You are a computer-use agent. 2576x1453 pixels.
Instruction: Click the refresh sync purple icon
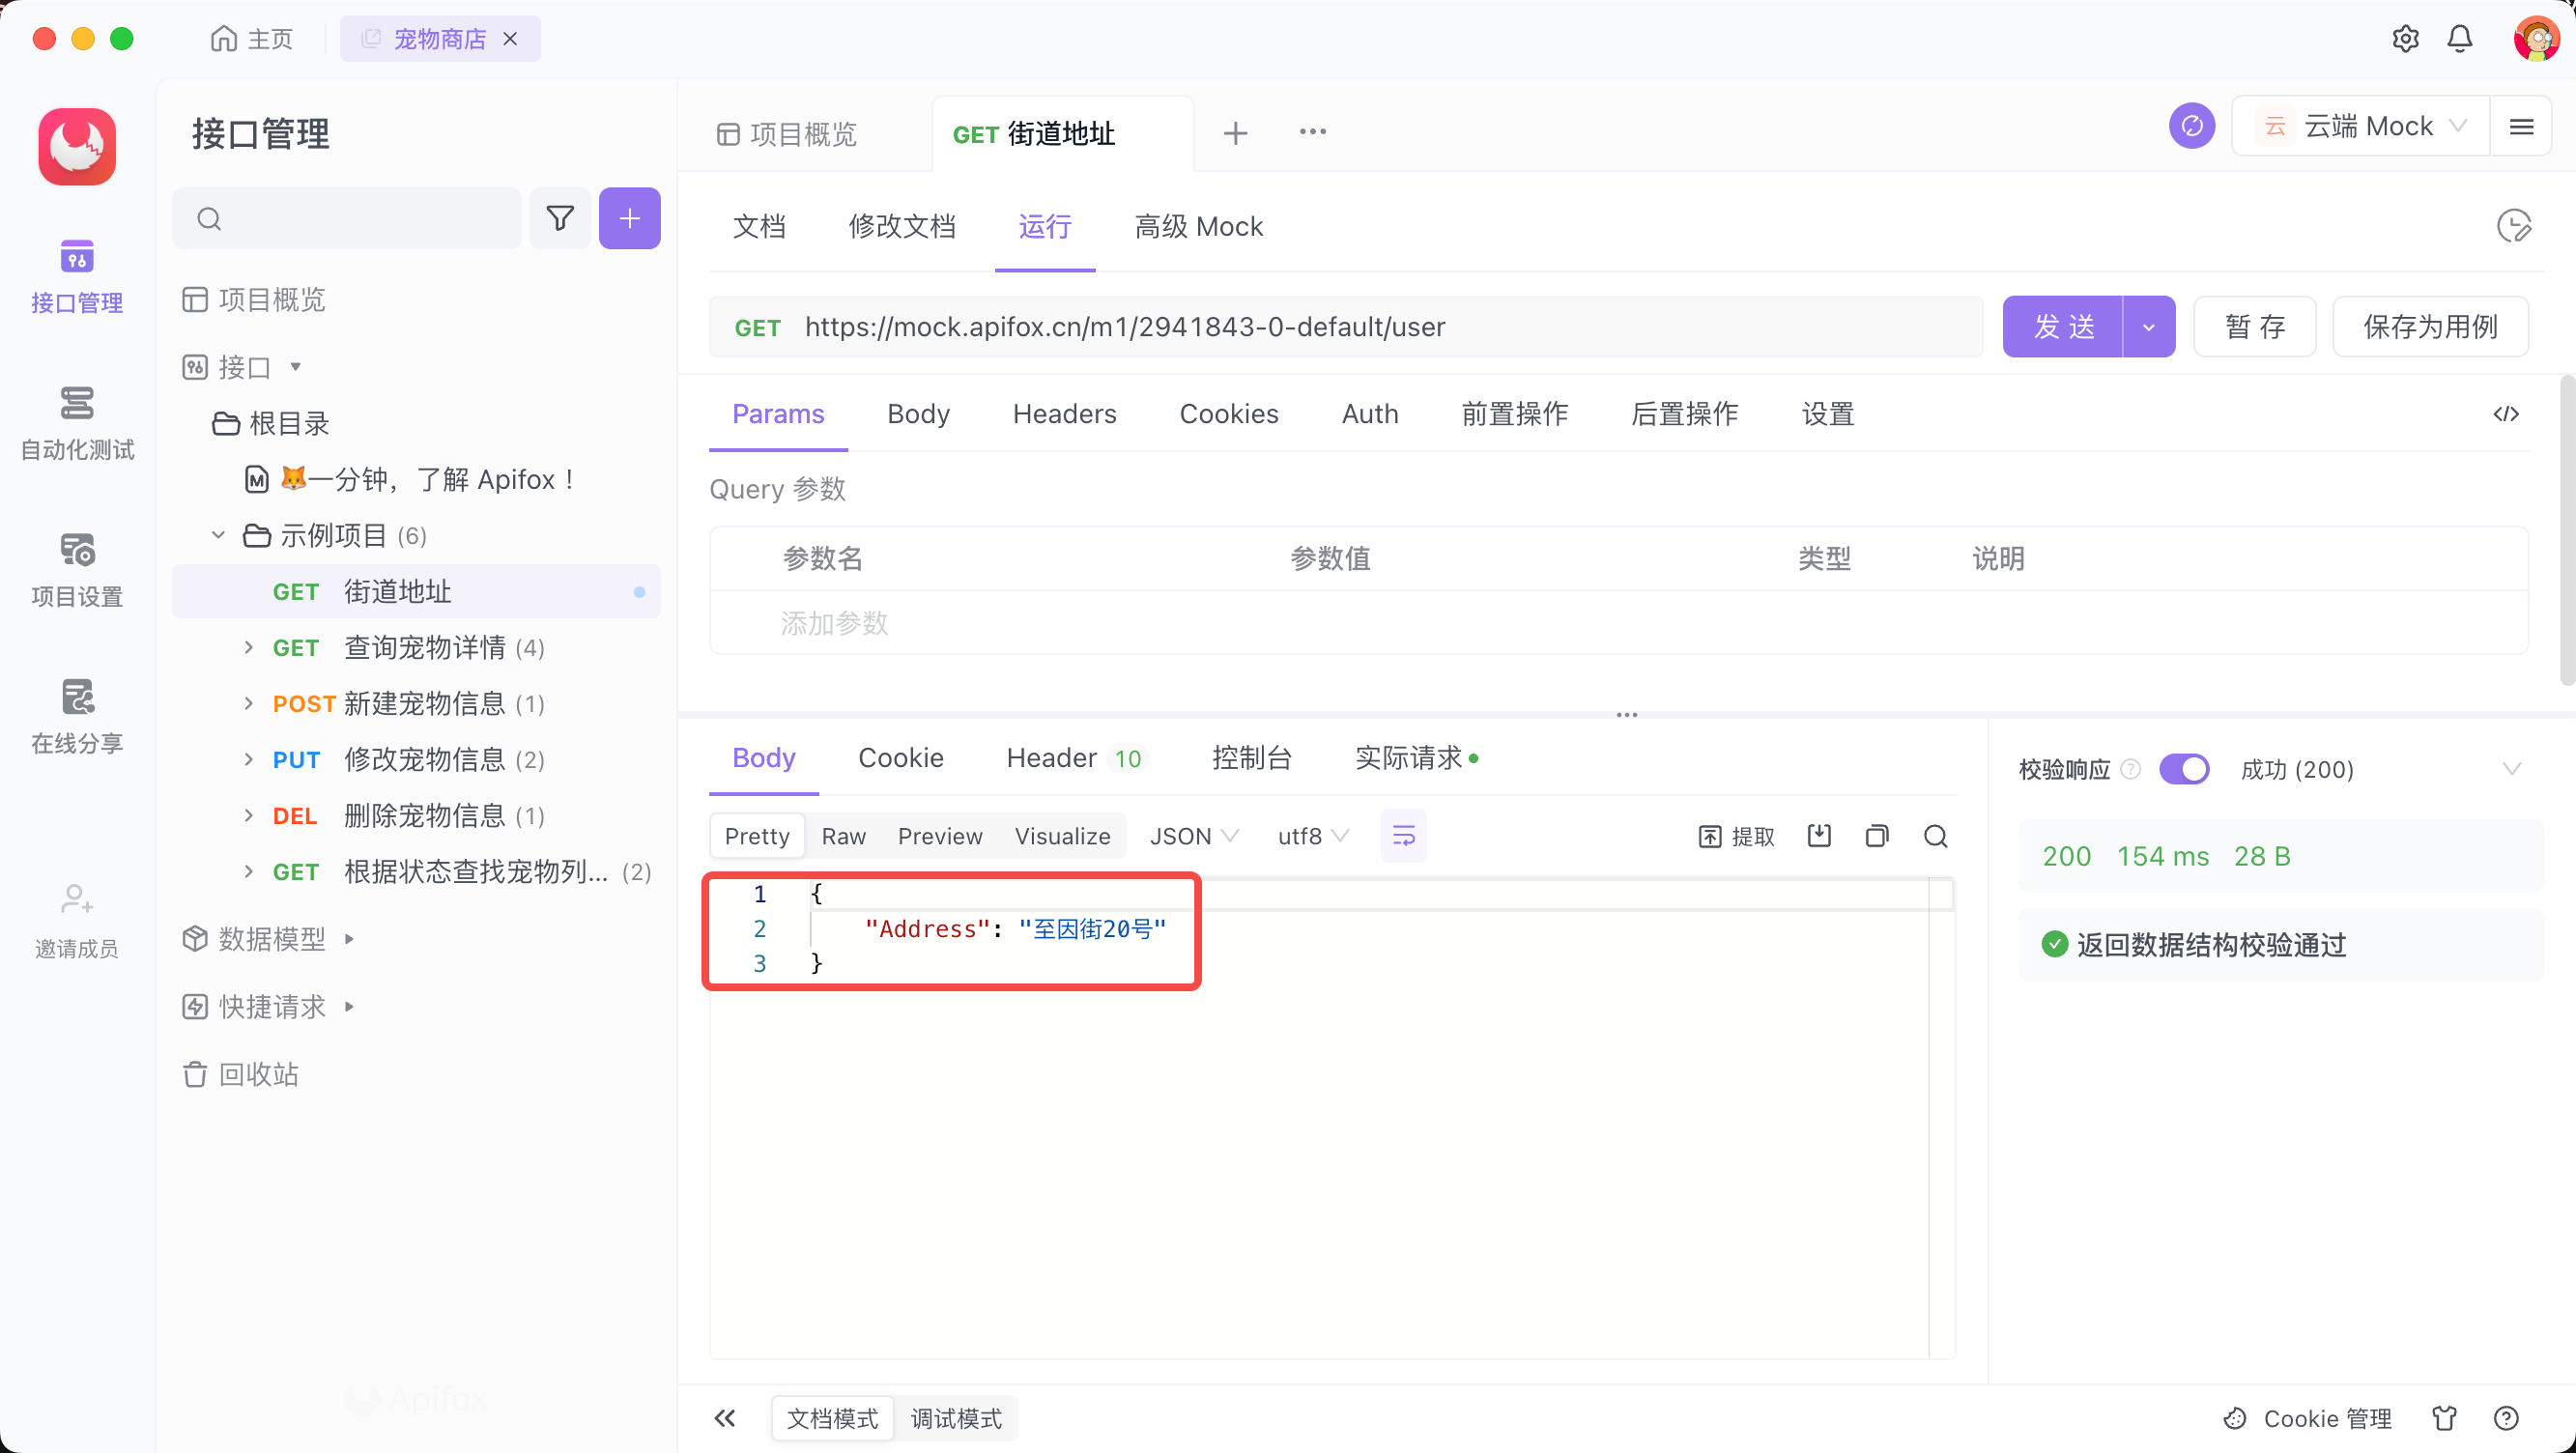pos(2191,127)
